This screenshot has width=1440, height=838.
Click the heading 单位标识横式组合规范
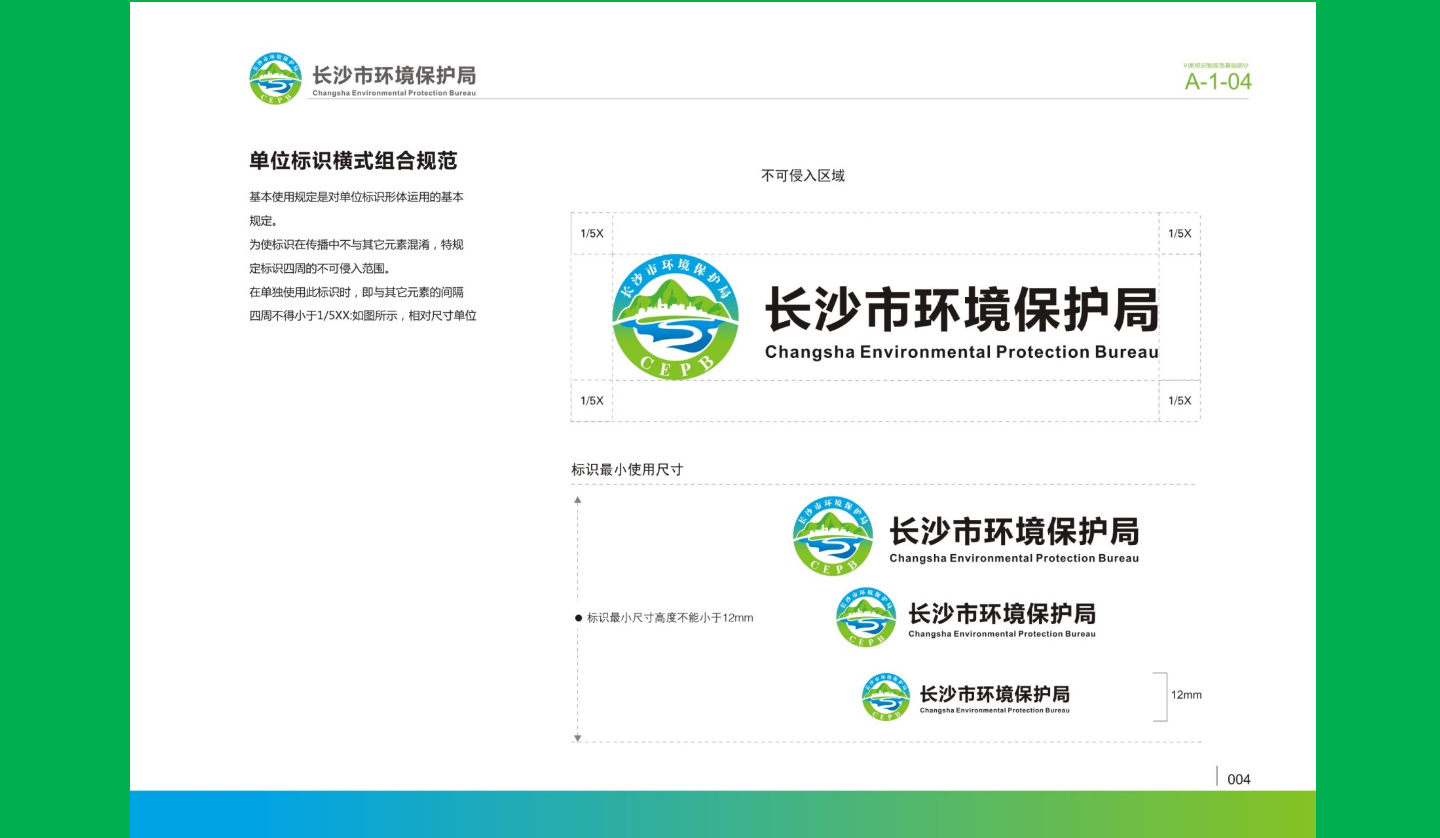coord(352,161)
